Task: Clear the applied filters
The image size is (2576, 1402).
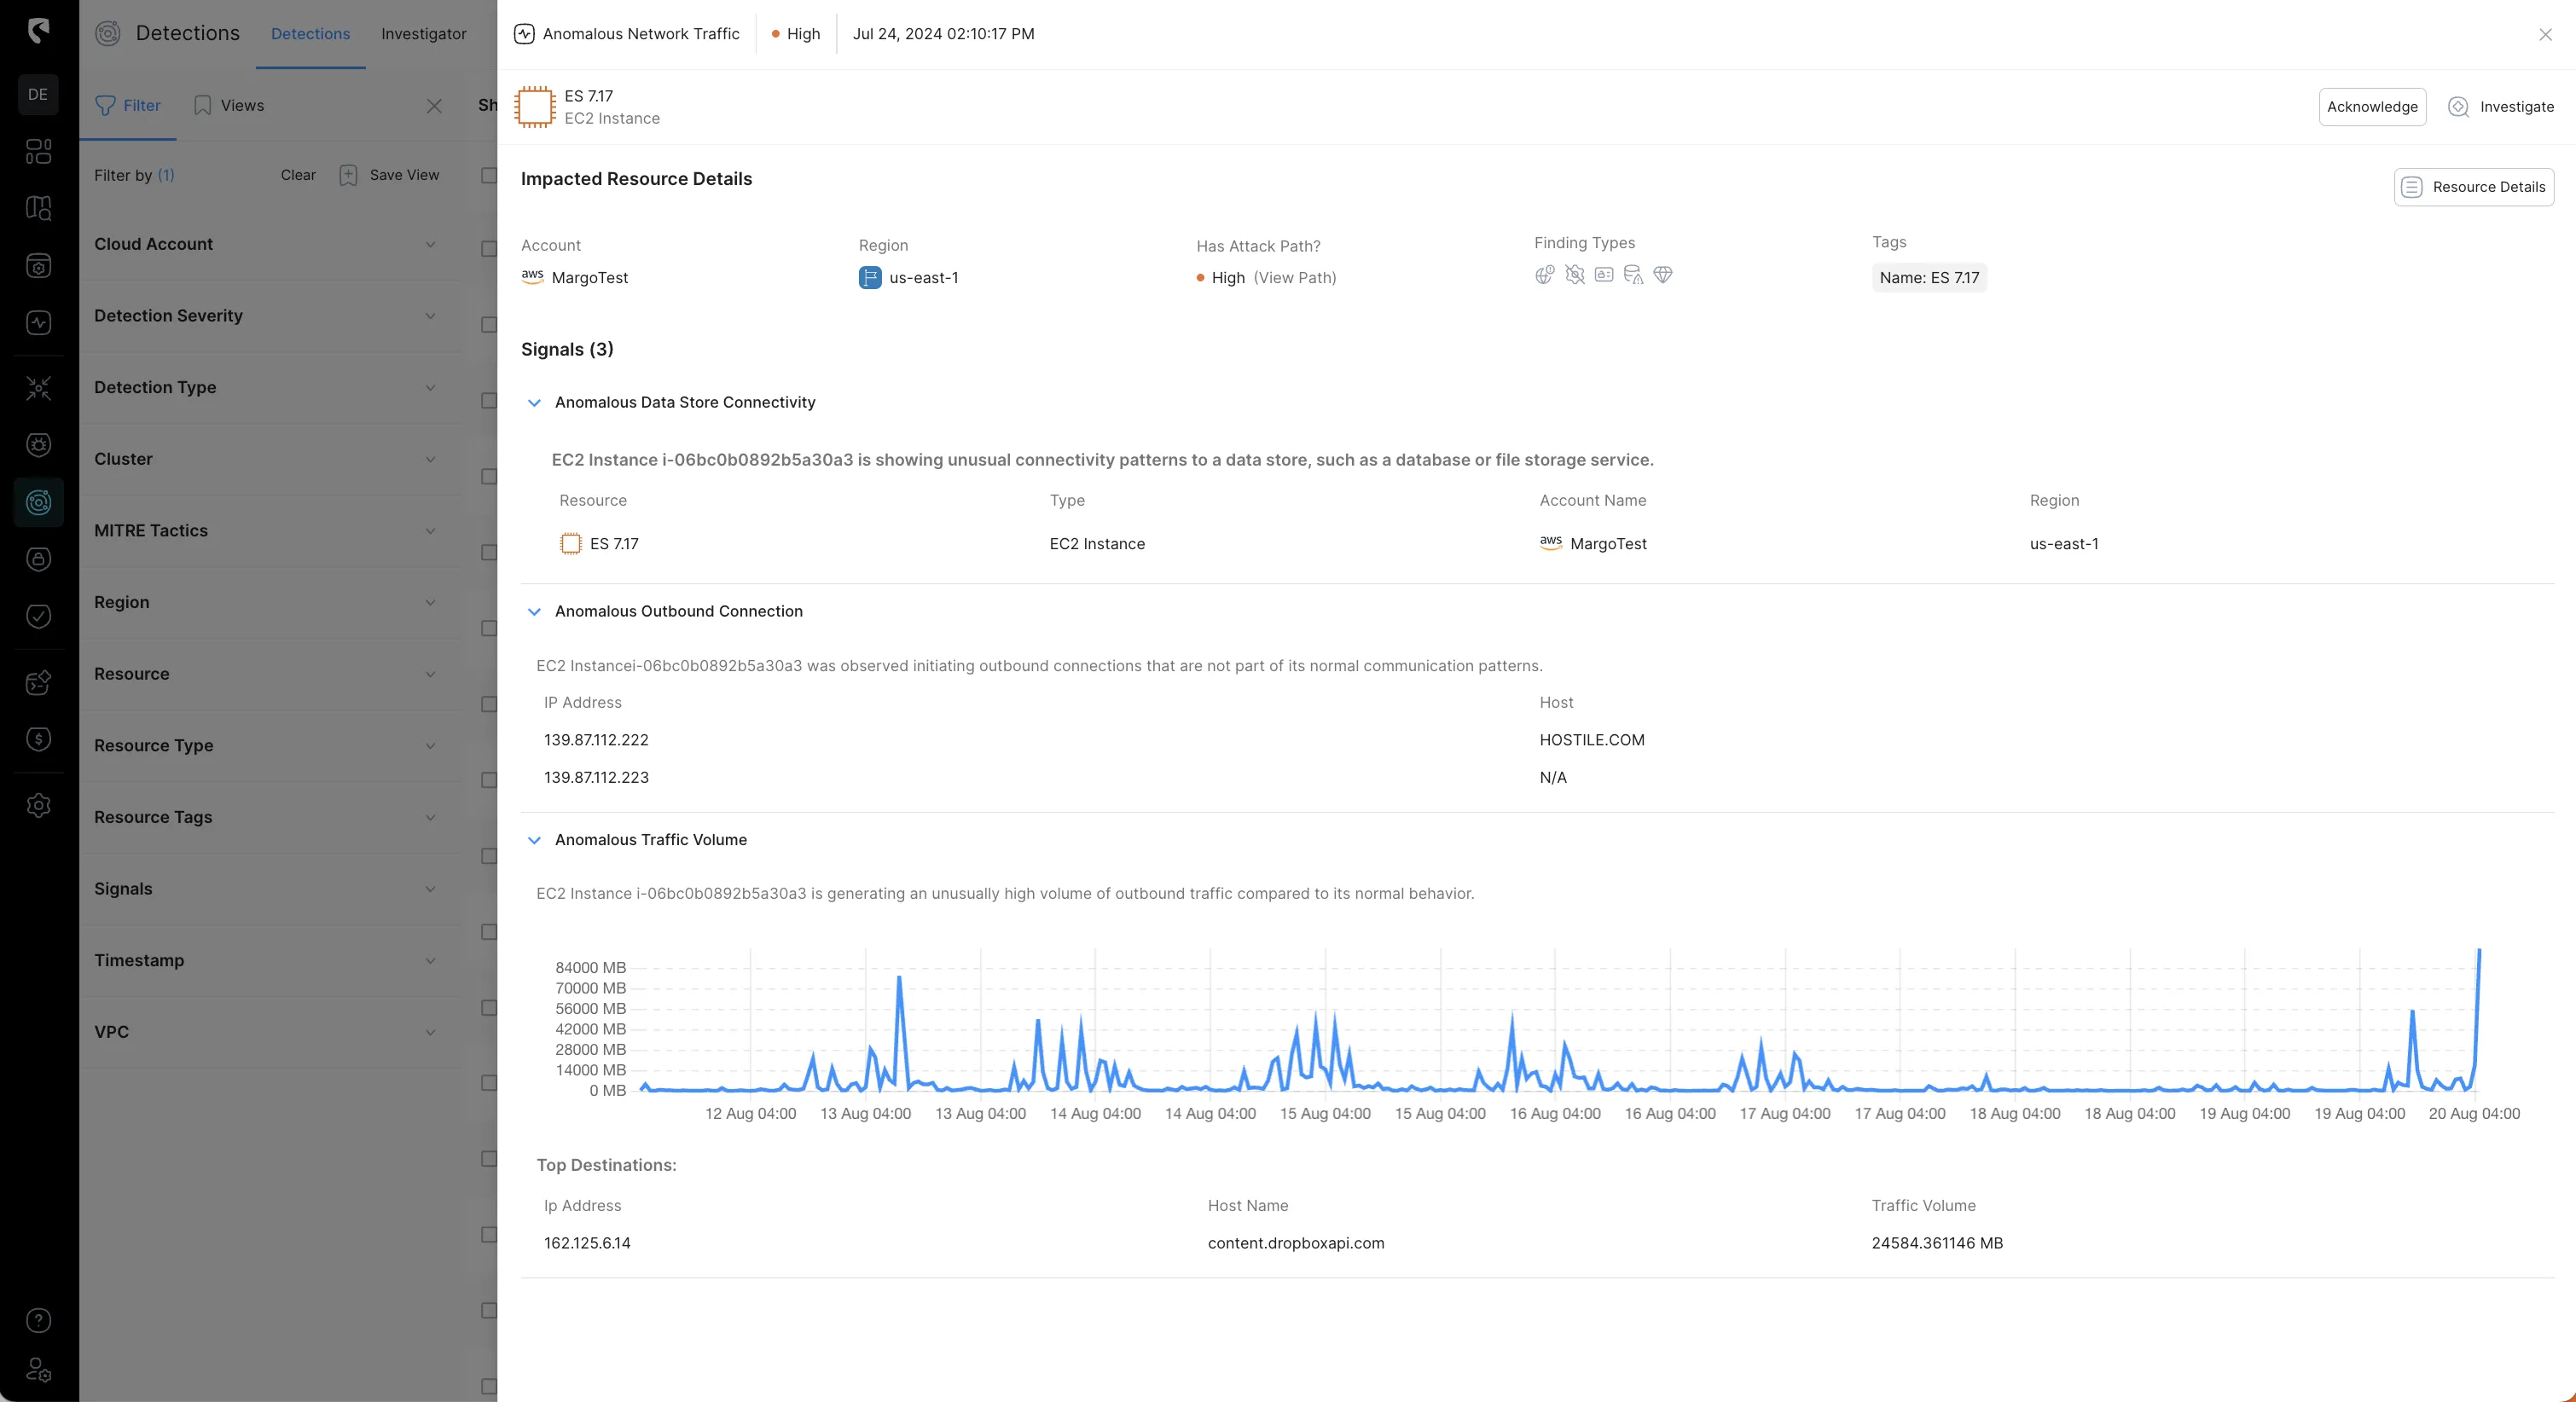Action: point(298,175)
